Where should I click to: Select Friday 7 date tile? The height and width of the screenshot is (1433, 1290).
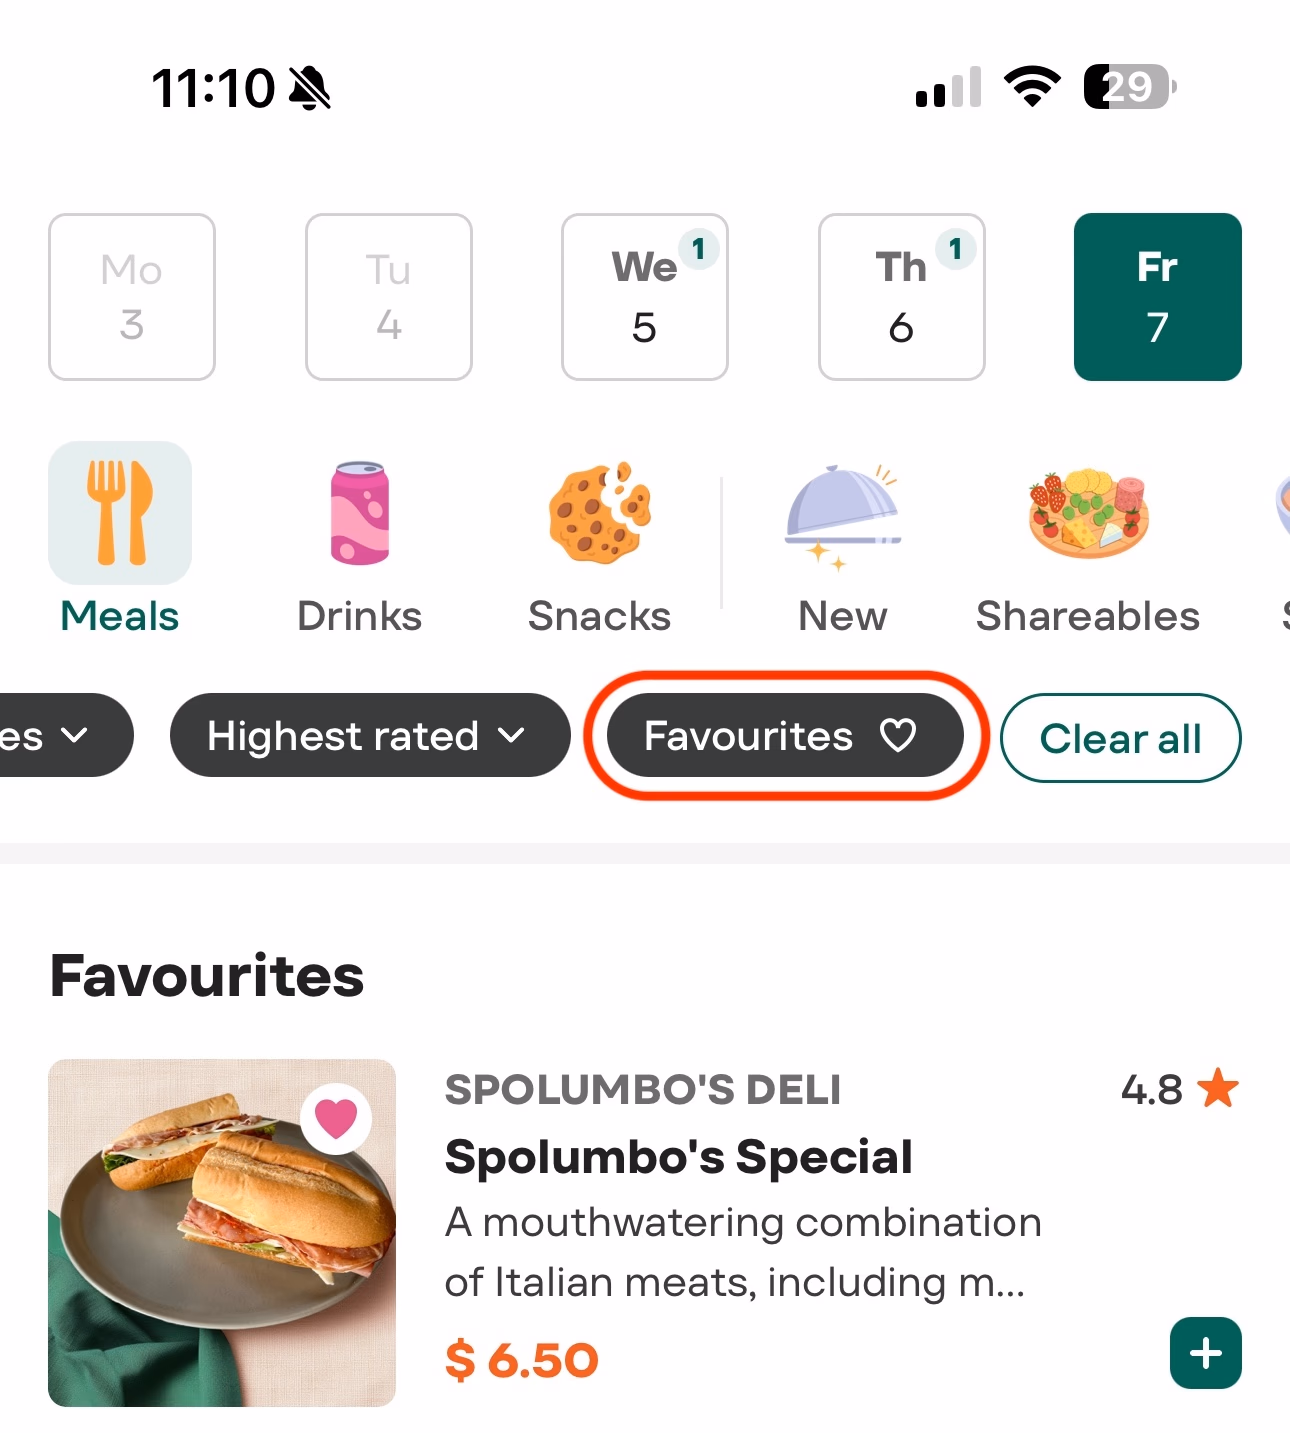[x=1157, y=297]
